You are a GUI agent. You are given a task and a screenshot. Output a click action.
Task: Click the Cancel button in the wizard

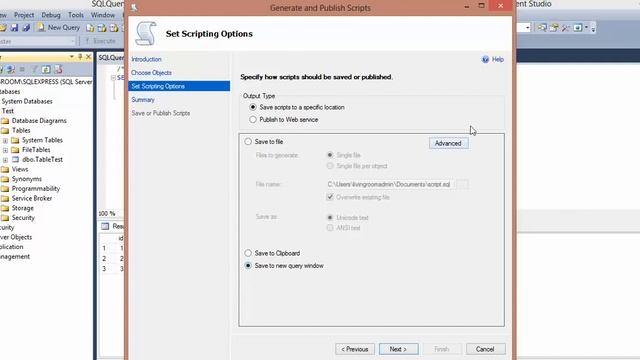coord(485,349)
